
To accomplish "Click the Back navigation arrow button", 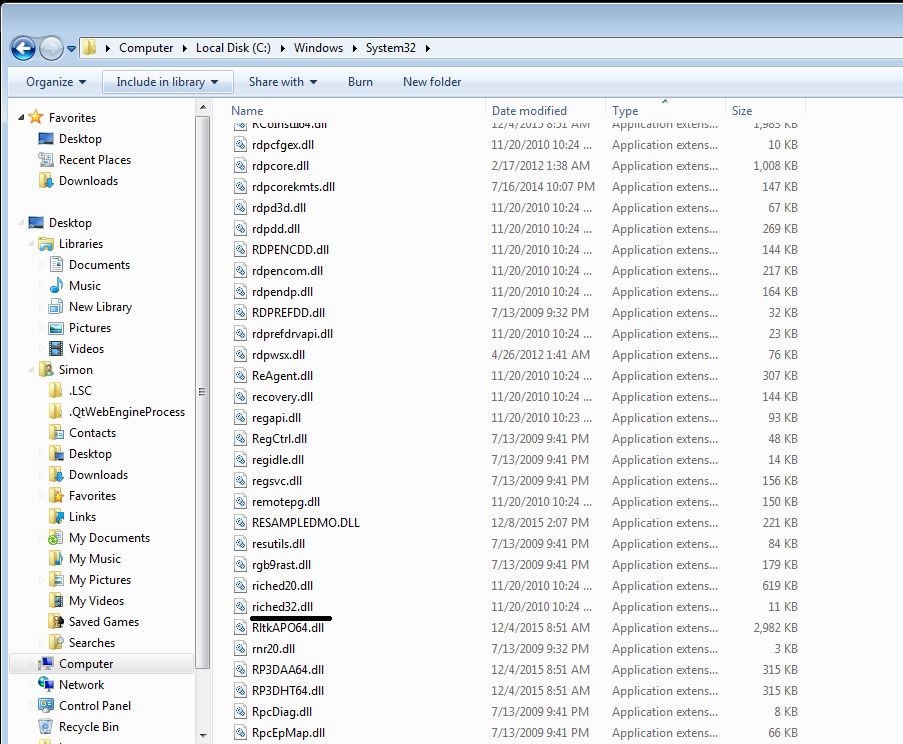I will pos(23,48).
